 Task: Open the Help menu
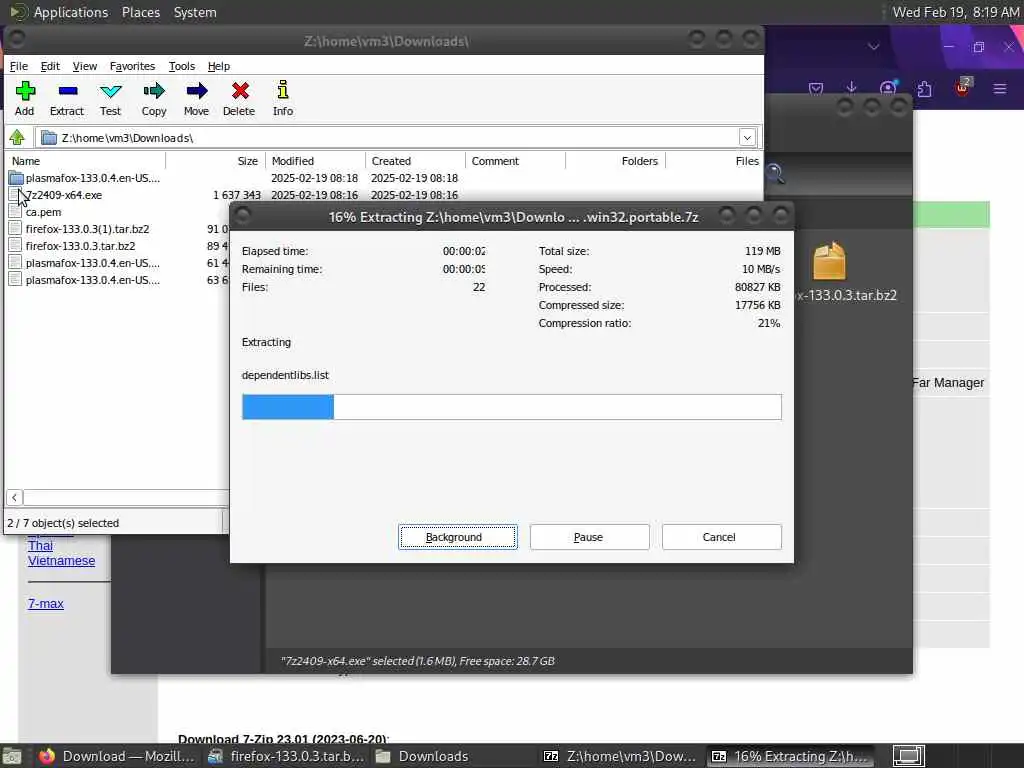(x=219, y=66)
